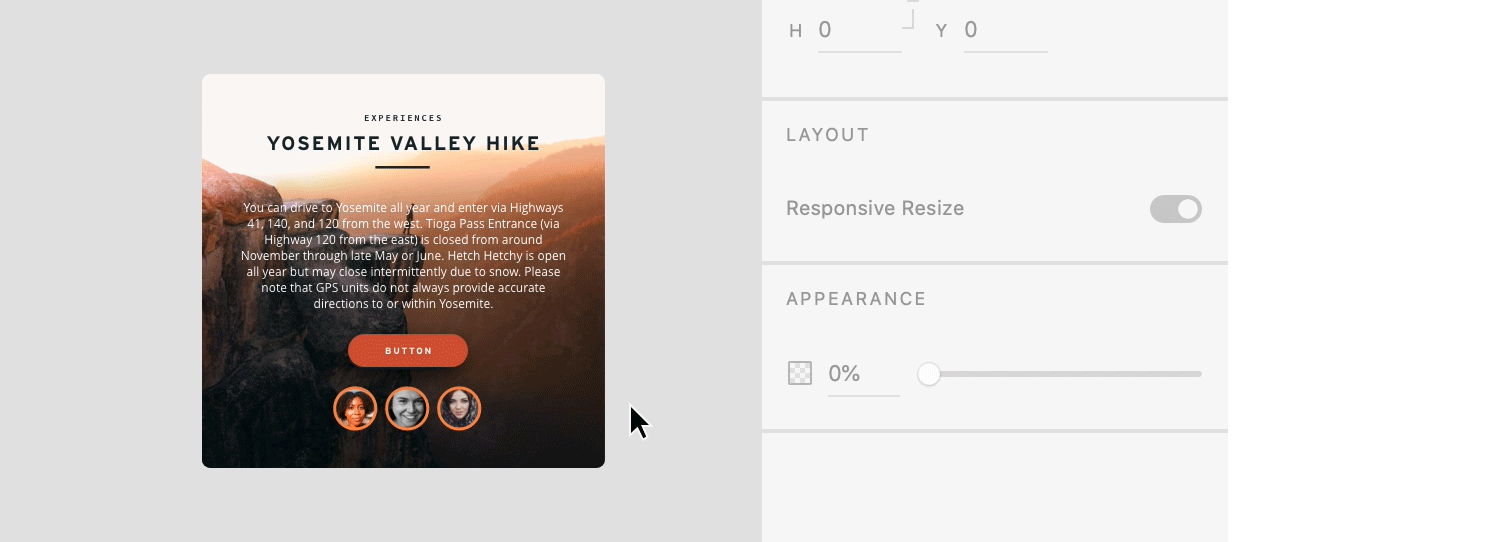Screen dimensions: 1500x542
Task: Click the middle of the opacity slider track
Action: [x=1065, y=374]
